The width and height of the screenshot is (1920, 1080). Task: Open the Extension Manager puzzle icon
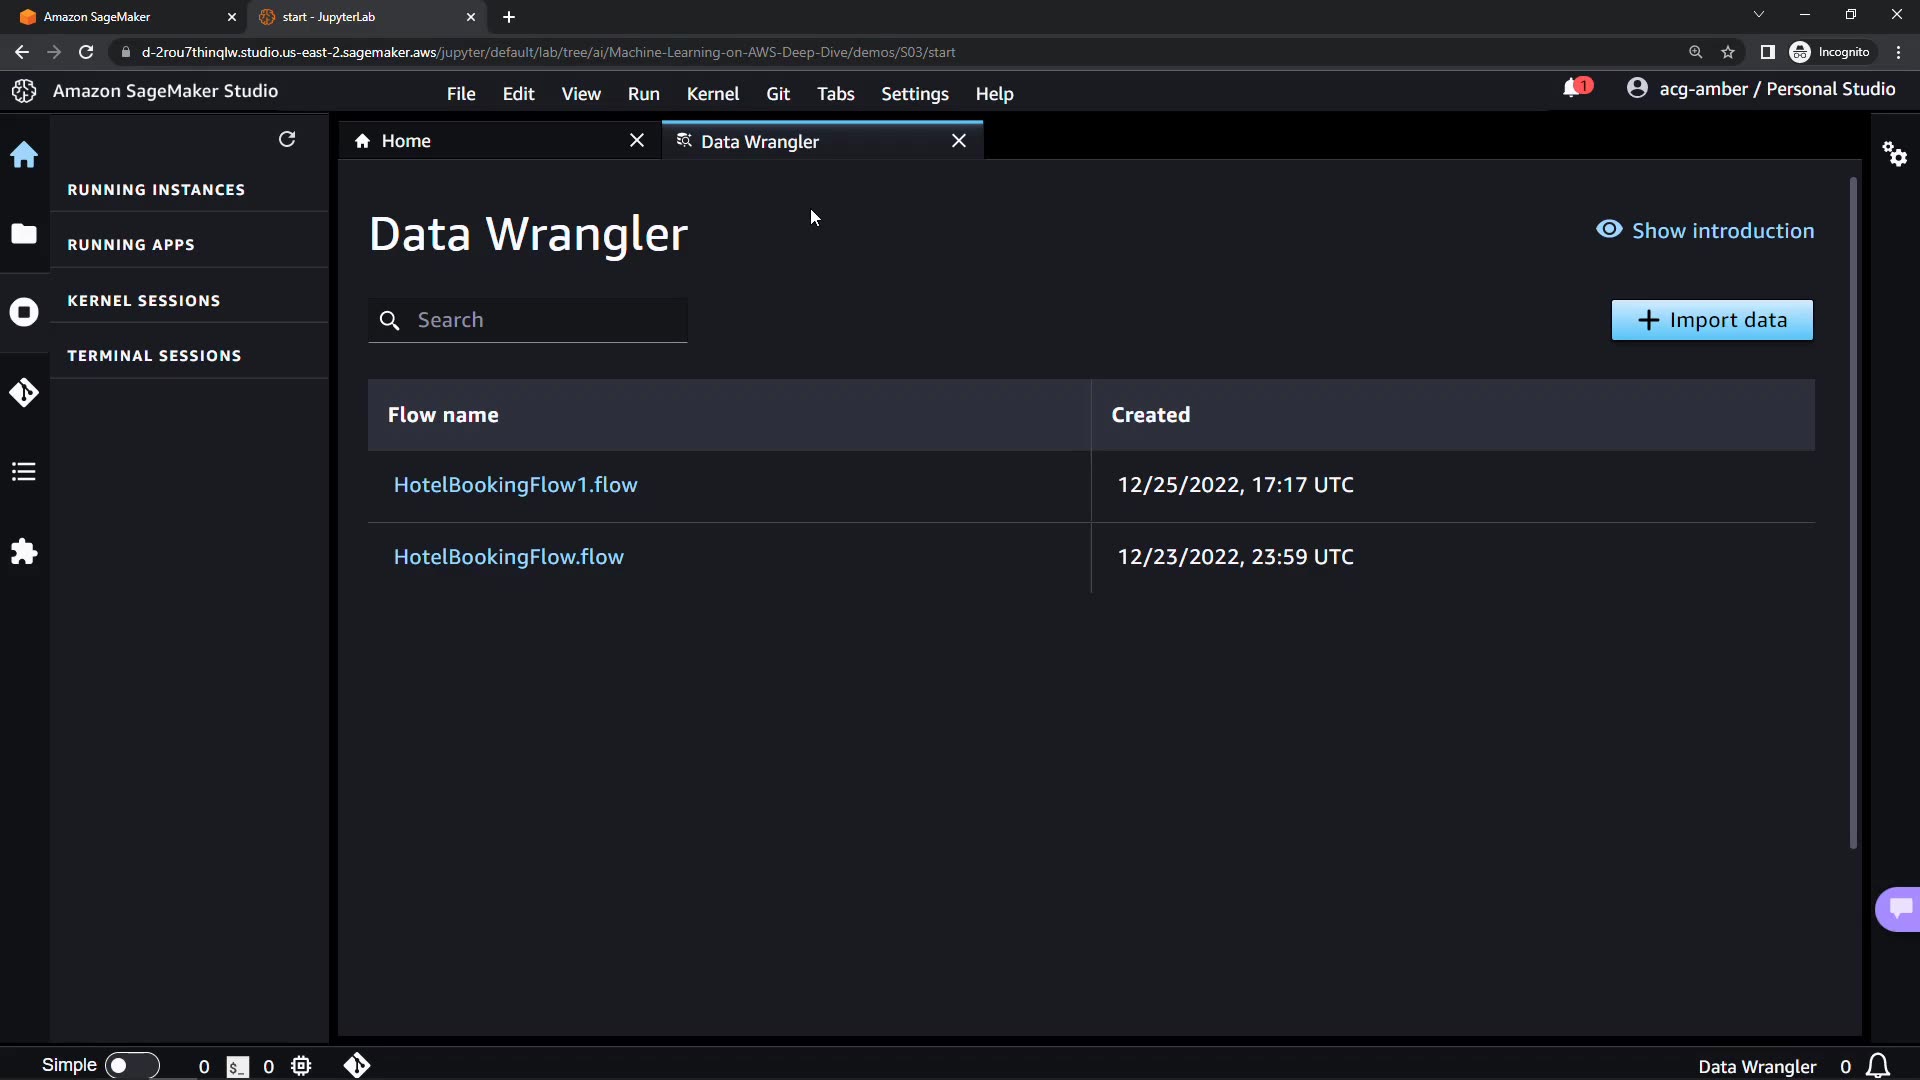pos(24,552)
